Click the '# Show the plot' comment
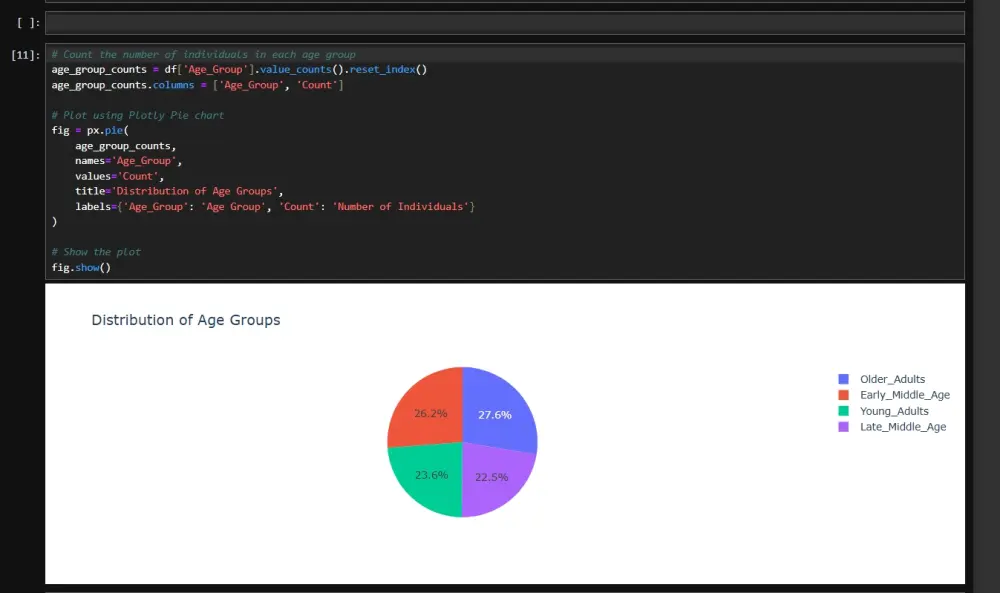Screen dimensions: 1000x593 (x=96, y=252)
